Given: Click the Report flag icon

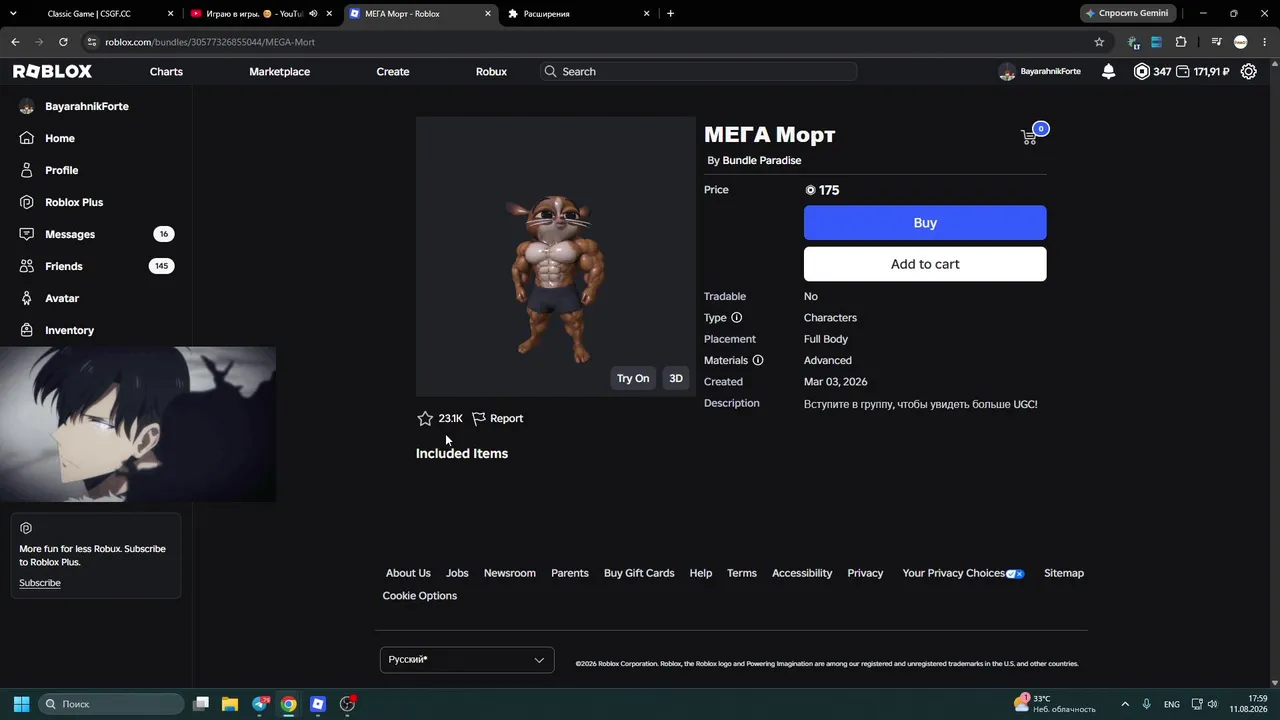Looking at the screenshot, I should tap(479, 418).
